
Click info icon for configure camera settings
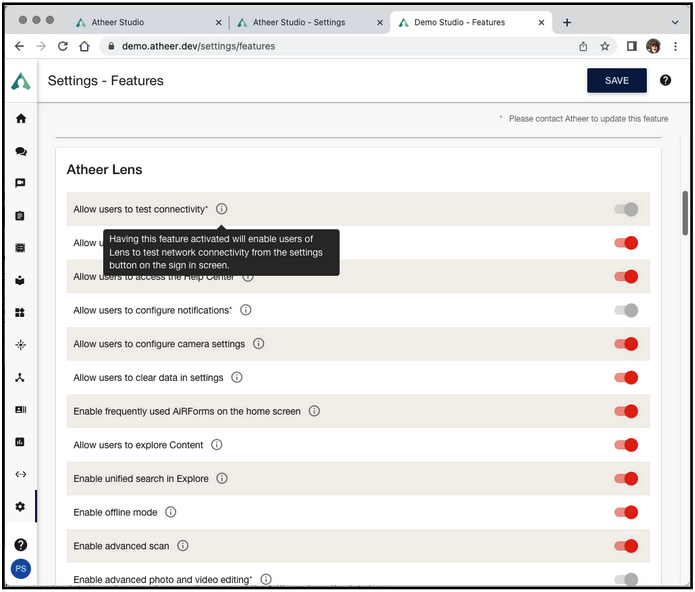coord(258,343)
